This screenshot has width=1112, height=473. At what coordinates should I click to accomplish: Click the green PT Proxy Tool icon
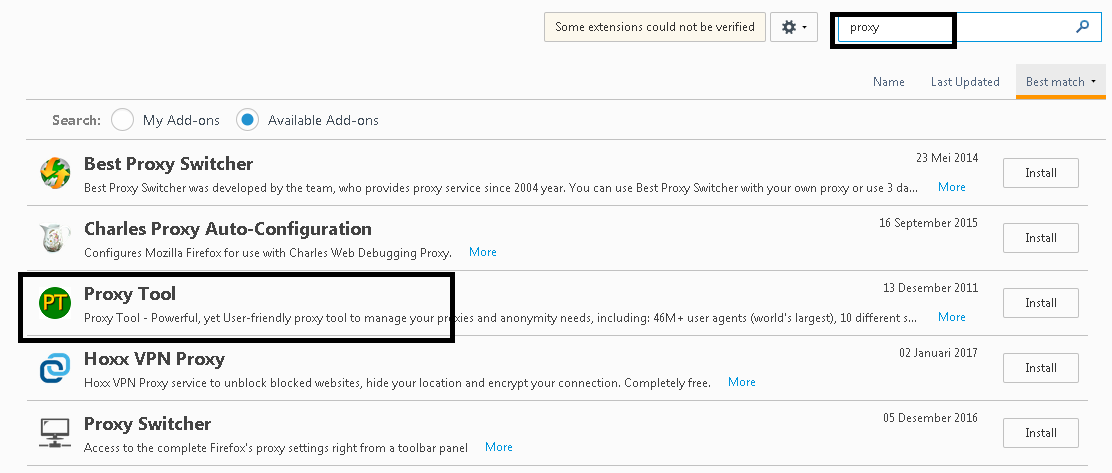coord(55,303)
